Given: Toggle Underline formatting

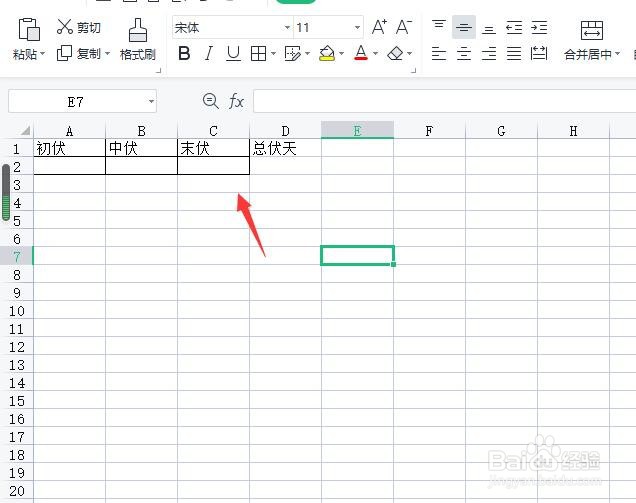Looking at the screenshot, I should 233,53.
